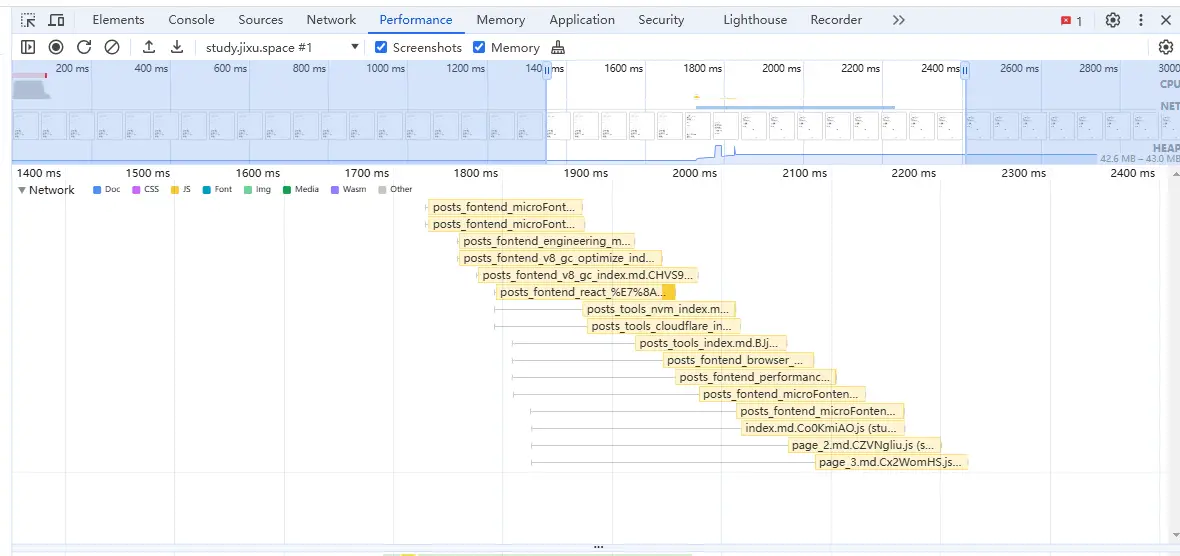Viewport: 1180px width, 556px height.
Task: Click the download profile icon
Action: click(177, 47)
